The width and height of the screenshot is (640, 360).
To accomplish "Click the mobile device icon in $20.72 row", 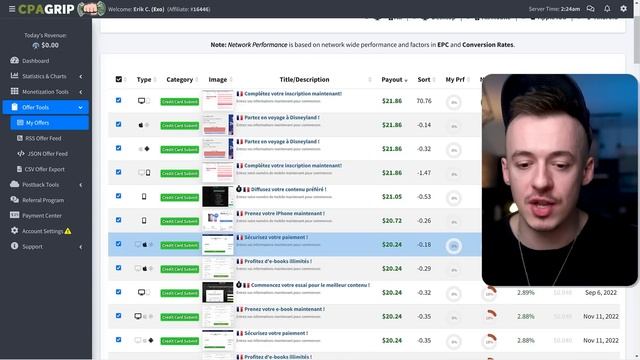I will click(144, 220).
